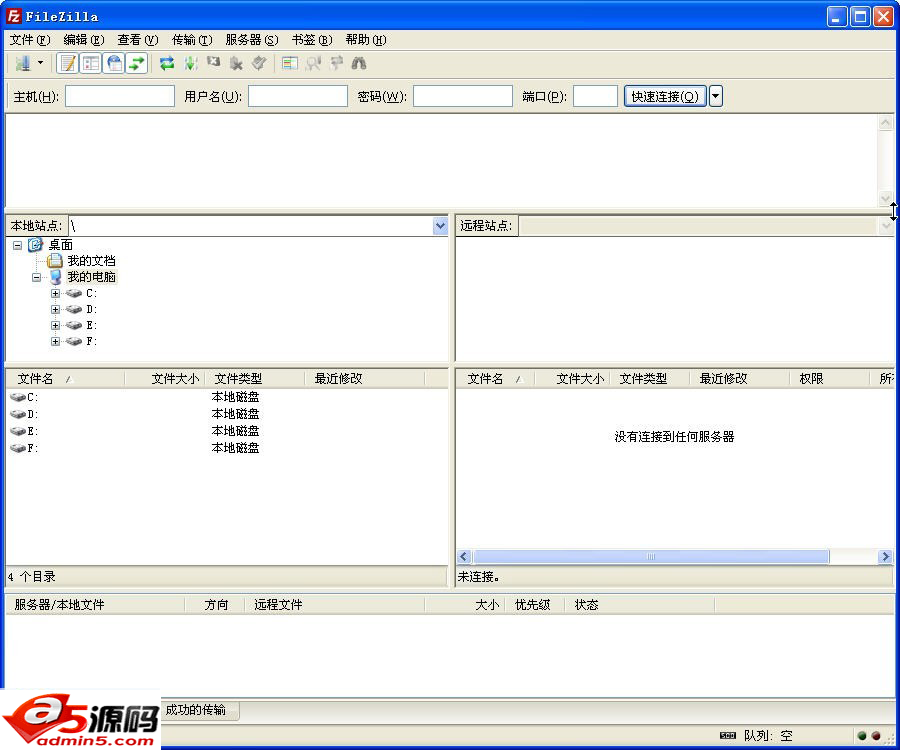Click the 密码(W) password field
Image resolution: width=900 pixels, height=750 pixels.
point(463,96)
